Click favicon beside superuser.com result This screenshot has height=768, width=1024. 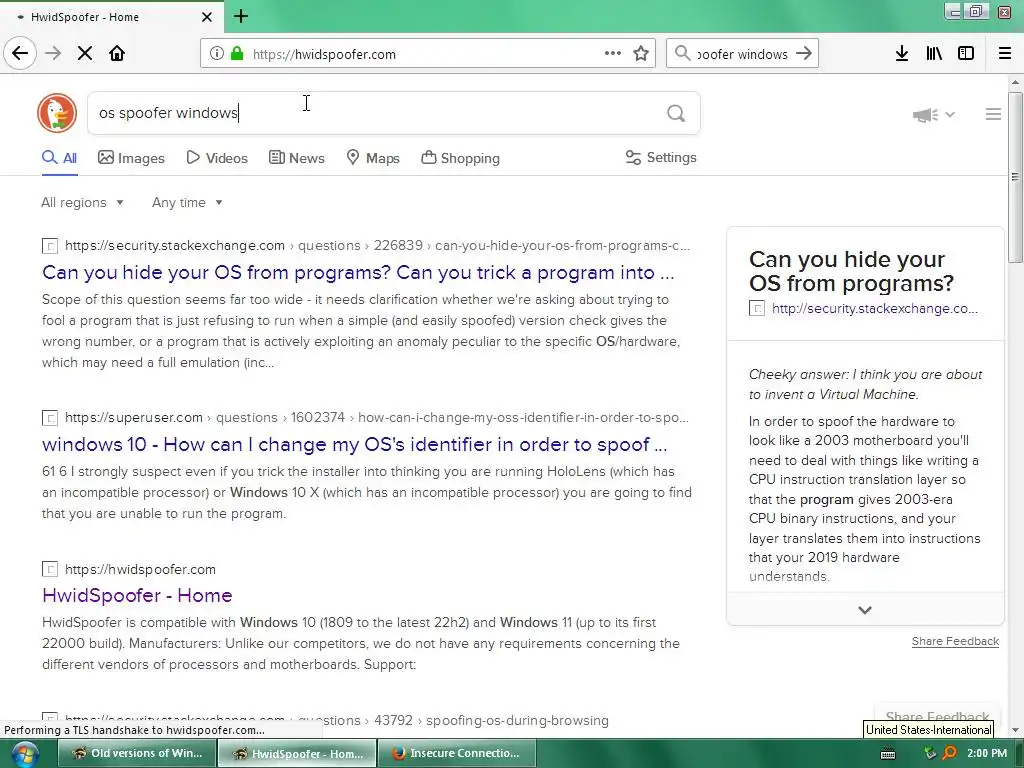click(x=50, y=417)
